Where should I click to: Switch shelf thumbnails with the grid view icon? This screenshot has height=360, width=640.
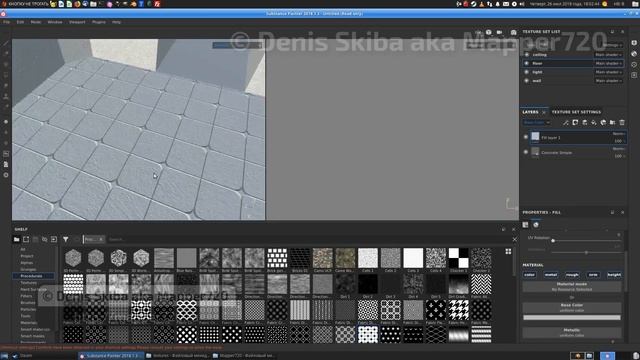point(508,251)
